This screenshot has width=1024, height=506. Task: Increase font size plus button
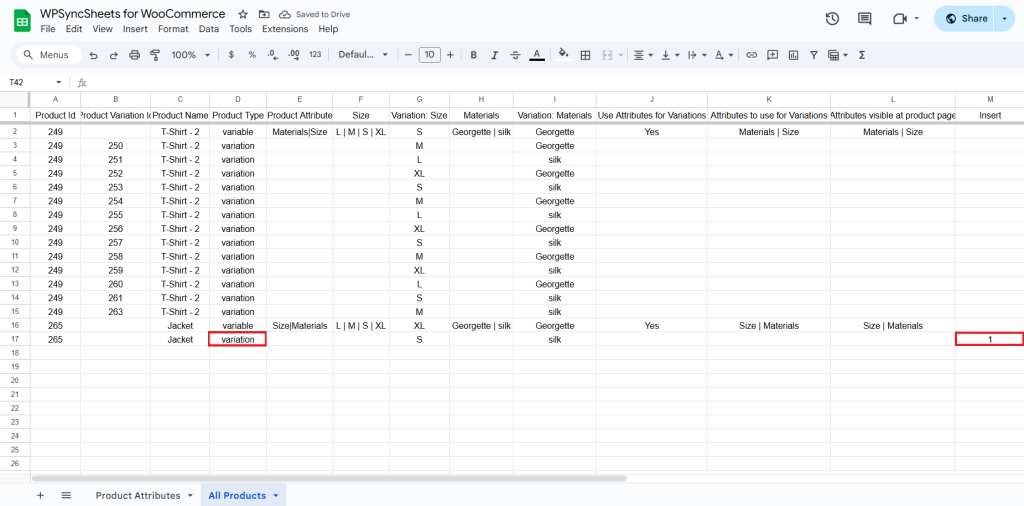(x=450, y=55)
